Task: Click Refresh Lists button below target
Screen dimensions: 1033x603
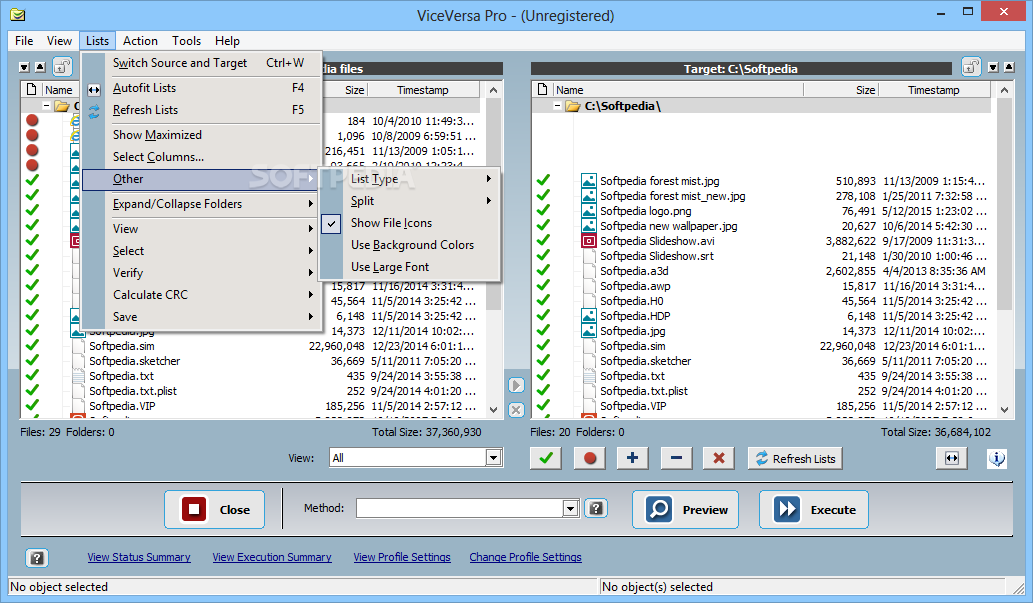Action: coord(795,458)
